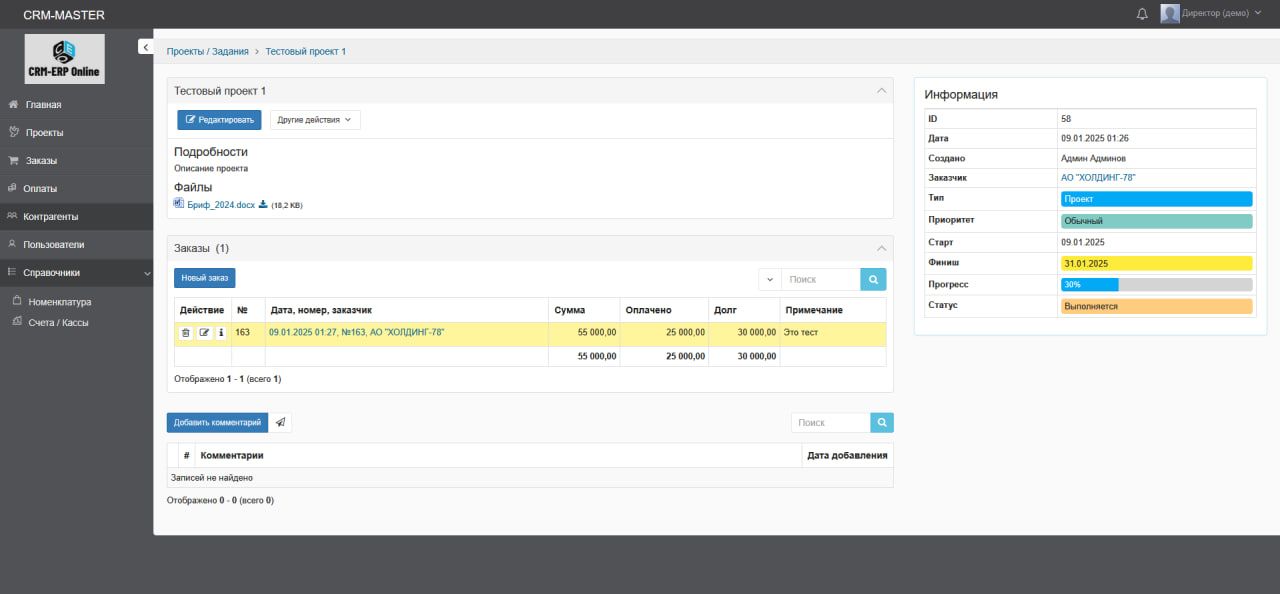Delete order 163 with the trash icon
1280x594 pixels.
tap(186, 332)
